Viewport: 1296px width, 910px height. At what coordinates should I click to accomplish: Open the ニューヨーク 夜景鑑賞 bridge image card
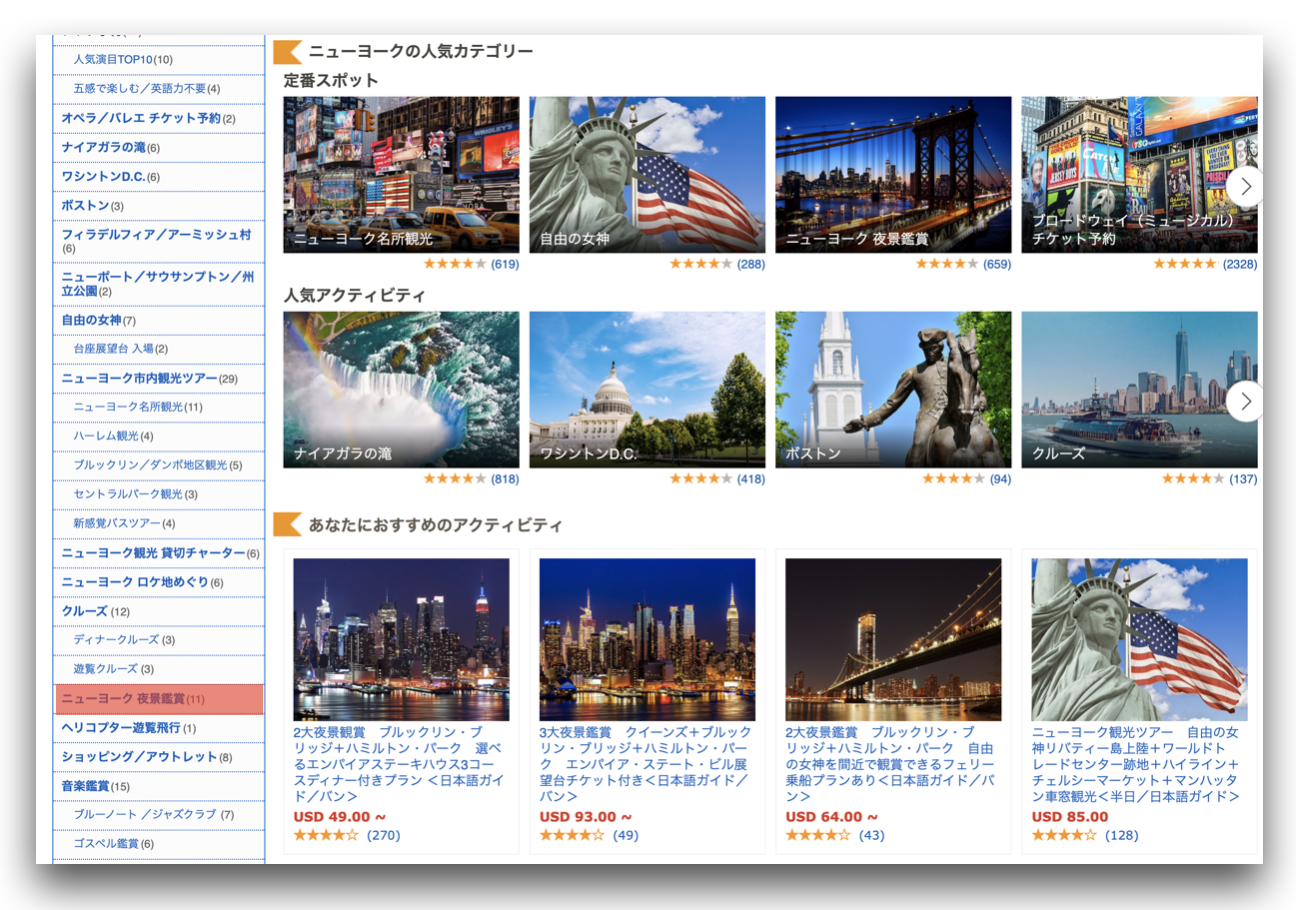pos(893,175)
